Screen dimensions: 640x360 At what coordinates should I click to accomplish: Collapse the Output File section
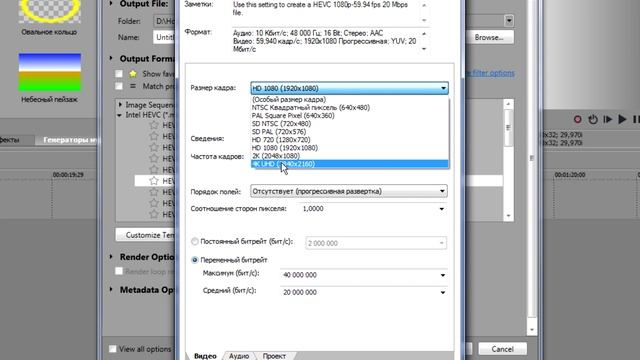pos(111,4)
